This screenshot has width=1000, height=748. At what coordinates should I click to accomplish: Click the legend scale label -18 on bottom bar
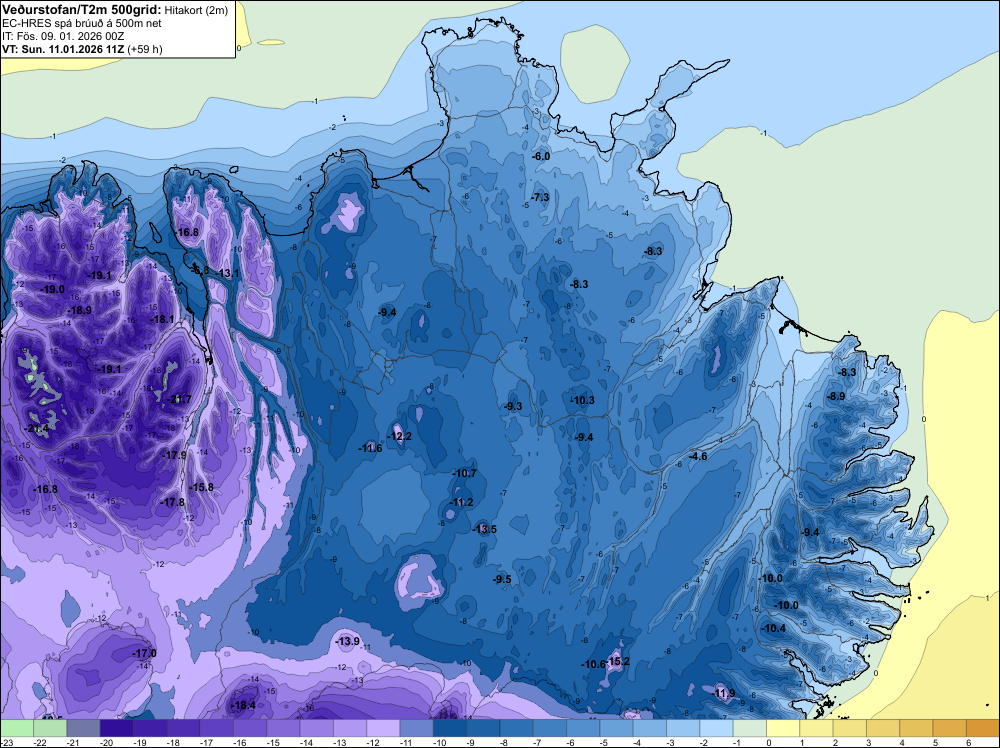click(x=173, y=742)
